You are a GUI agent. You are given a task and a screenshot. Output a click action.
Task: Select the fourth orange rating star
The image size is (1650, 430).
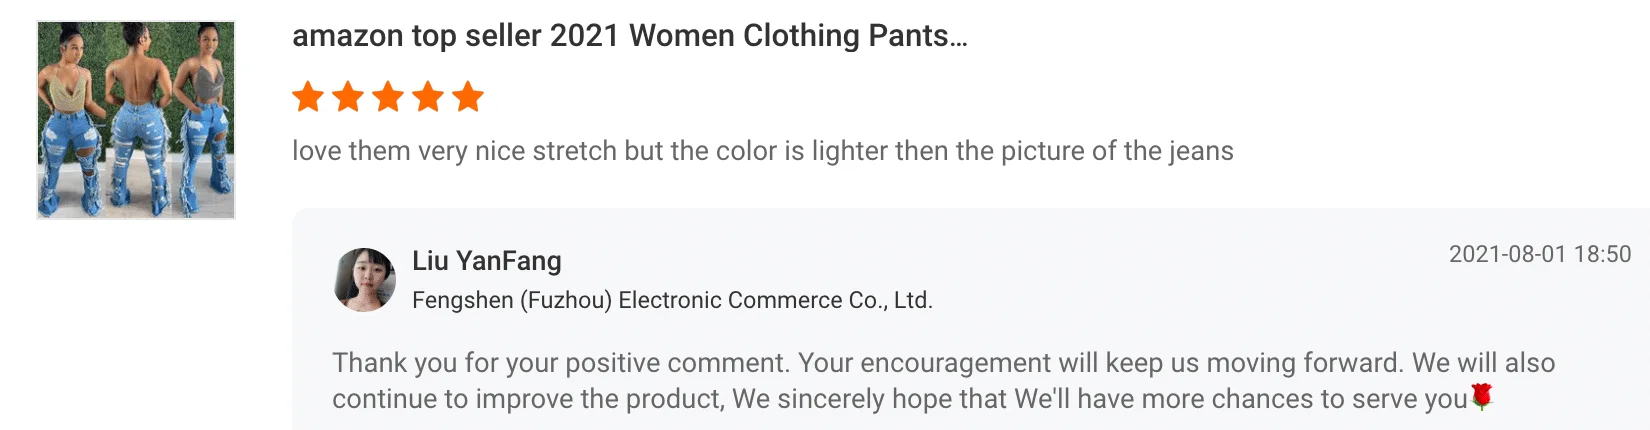[428, 97]
